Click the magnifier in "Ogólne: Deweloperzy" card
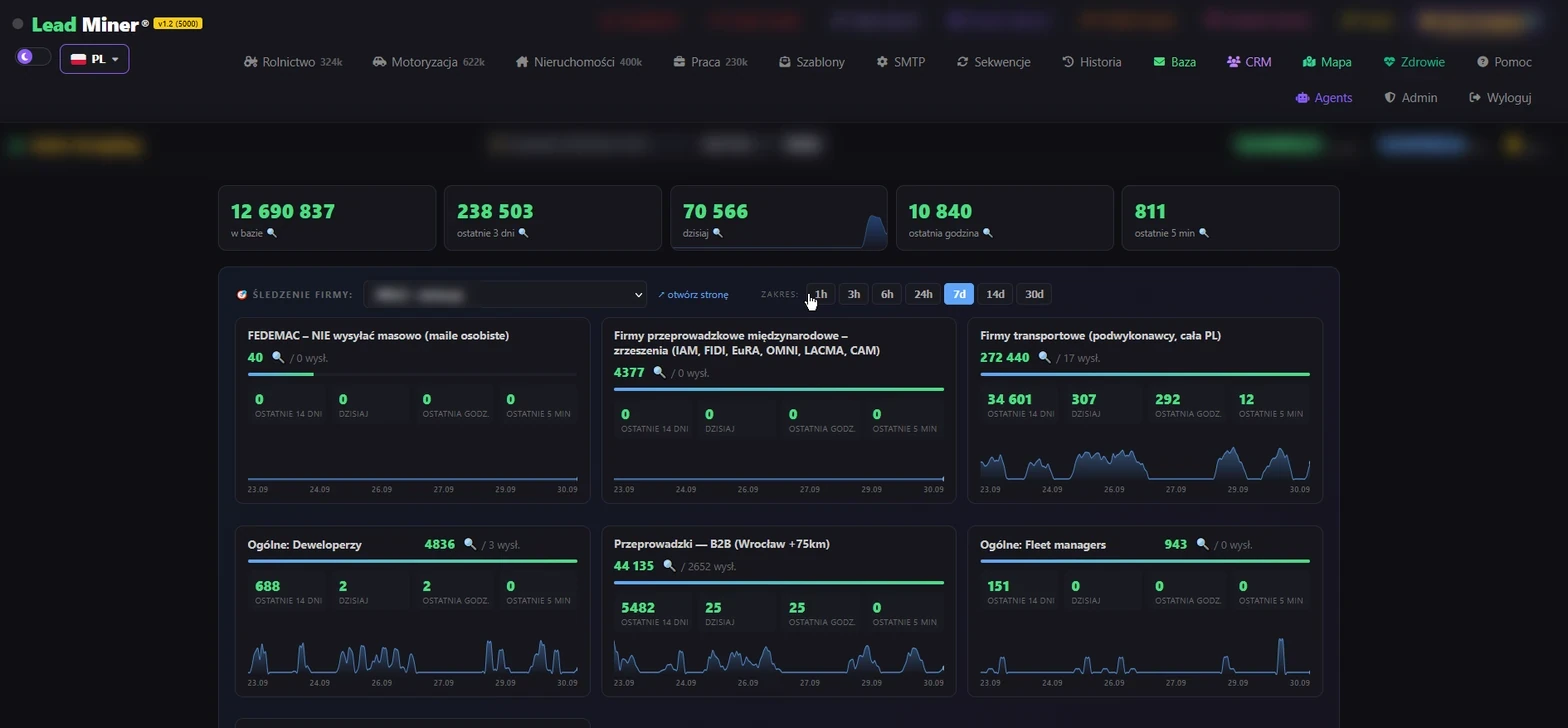The image size is (1568, 728). pos(470,545)
